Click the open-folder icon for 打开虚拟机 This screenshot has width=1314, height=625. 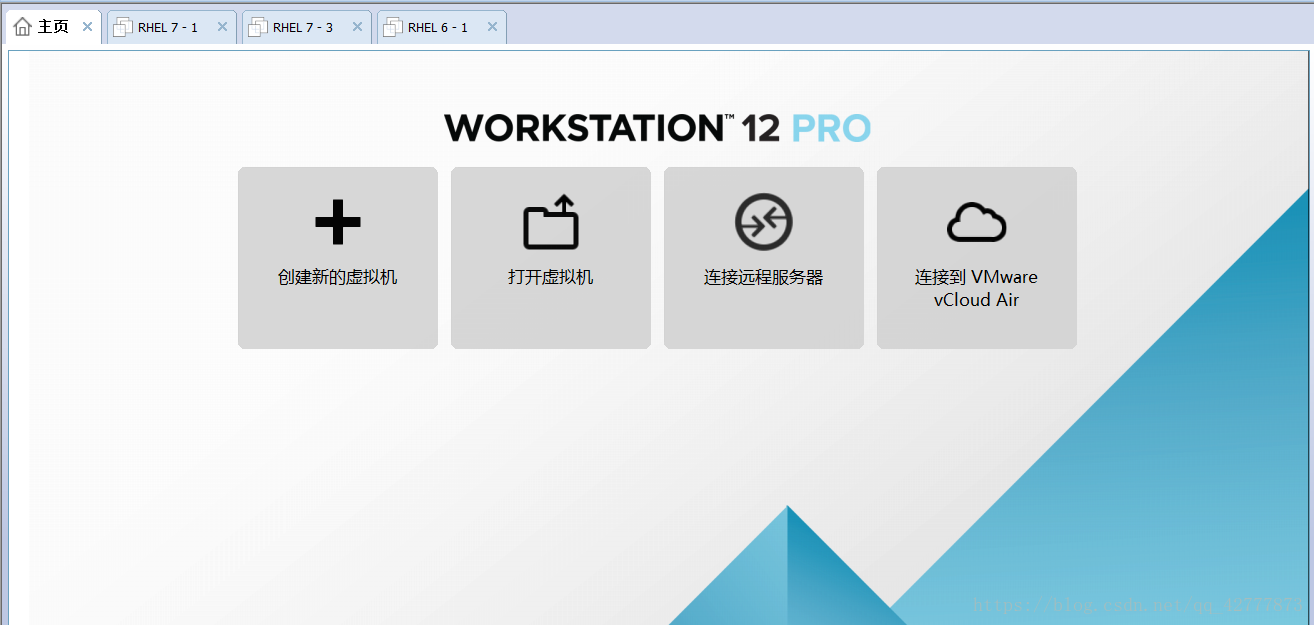[551, 222]
